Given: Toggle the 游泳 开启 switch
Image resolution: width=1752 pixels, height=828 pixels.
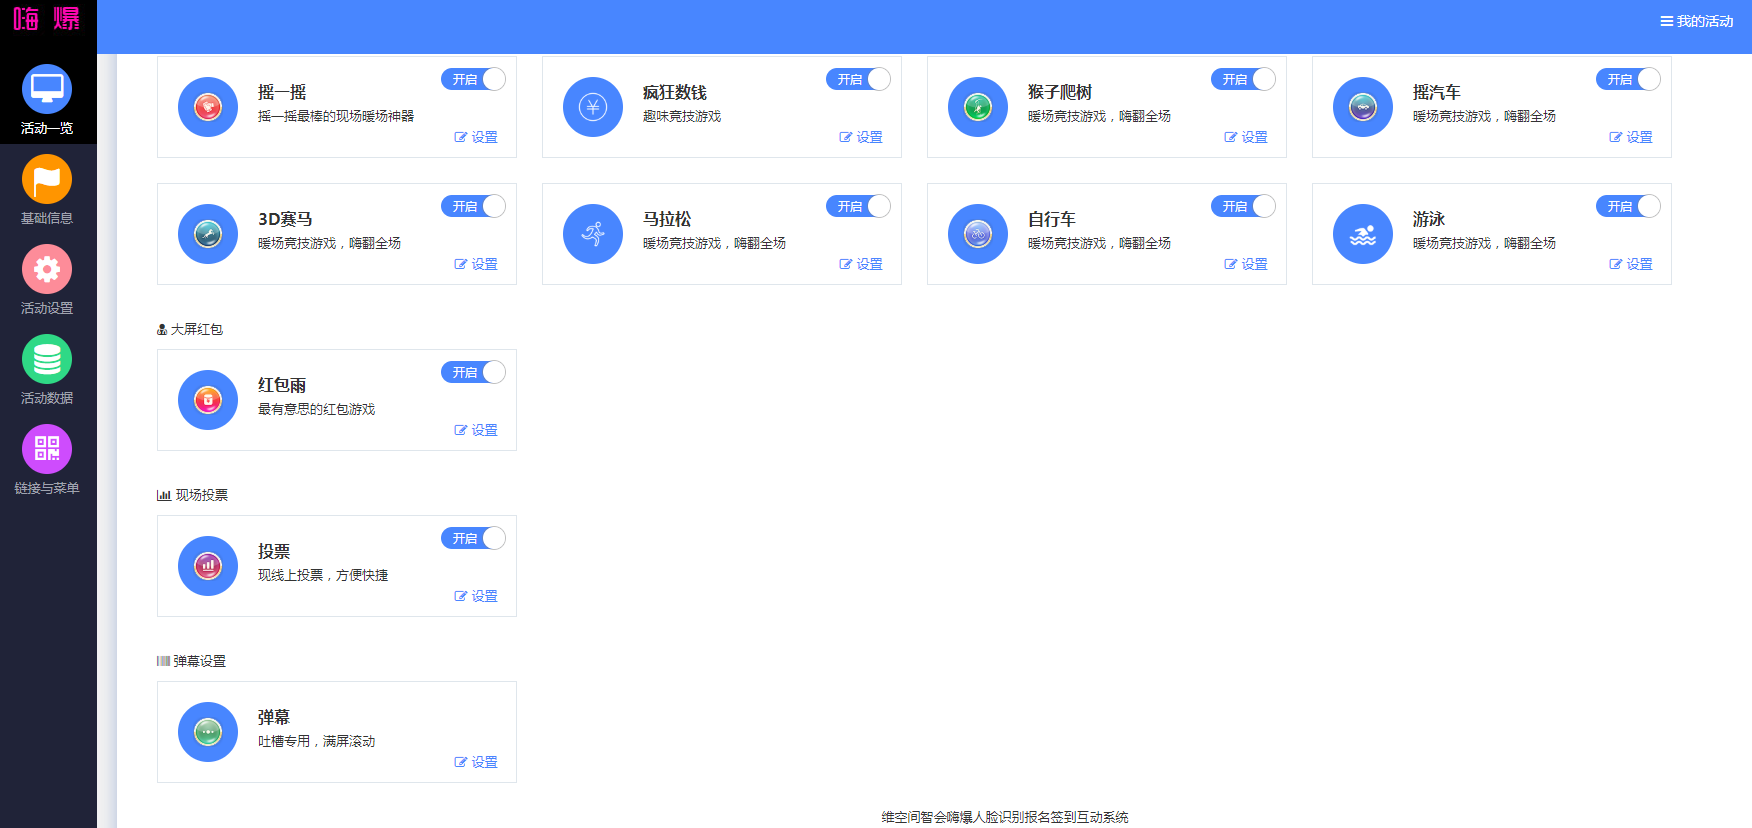Looking at the screenshot, I should (x=1628, y=206).
